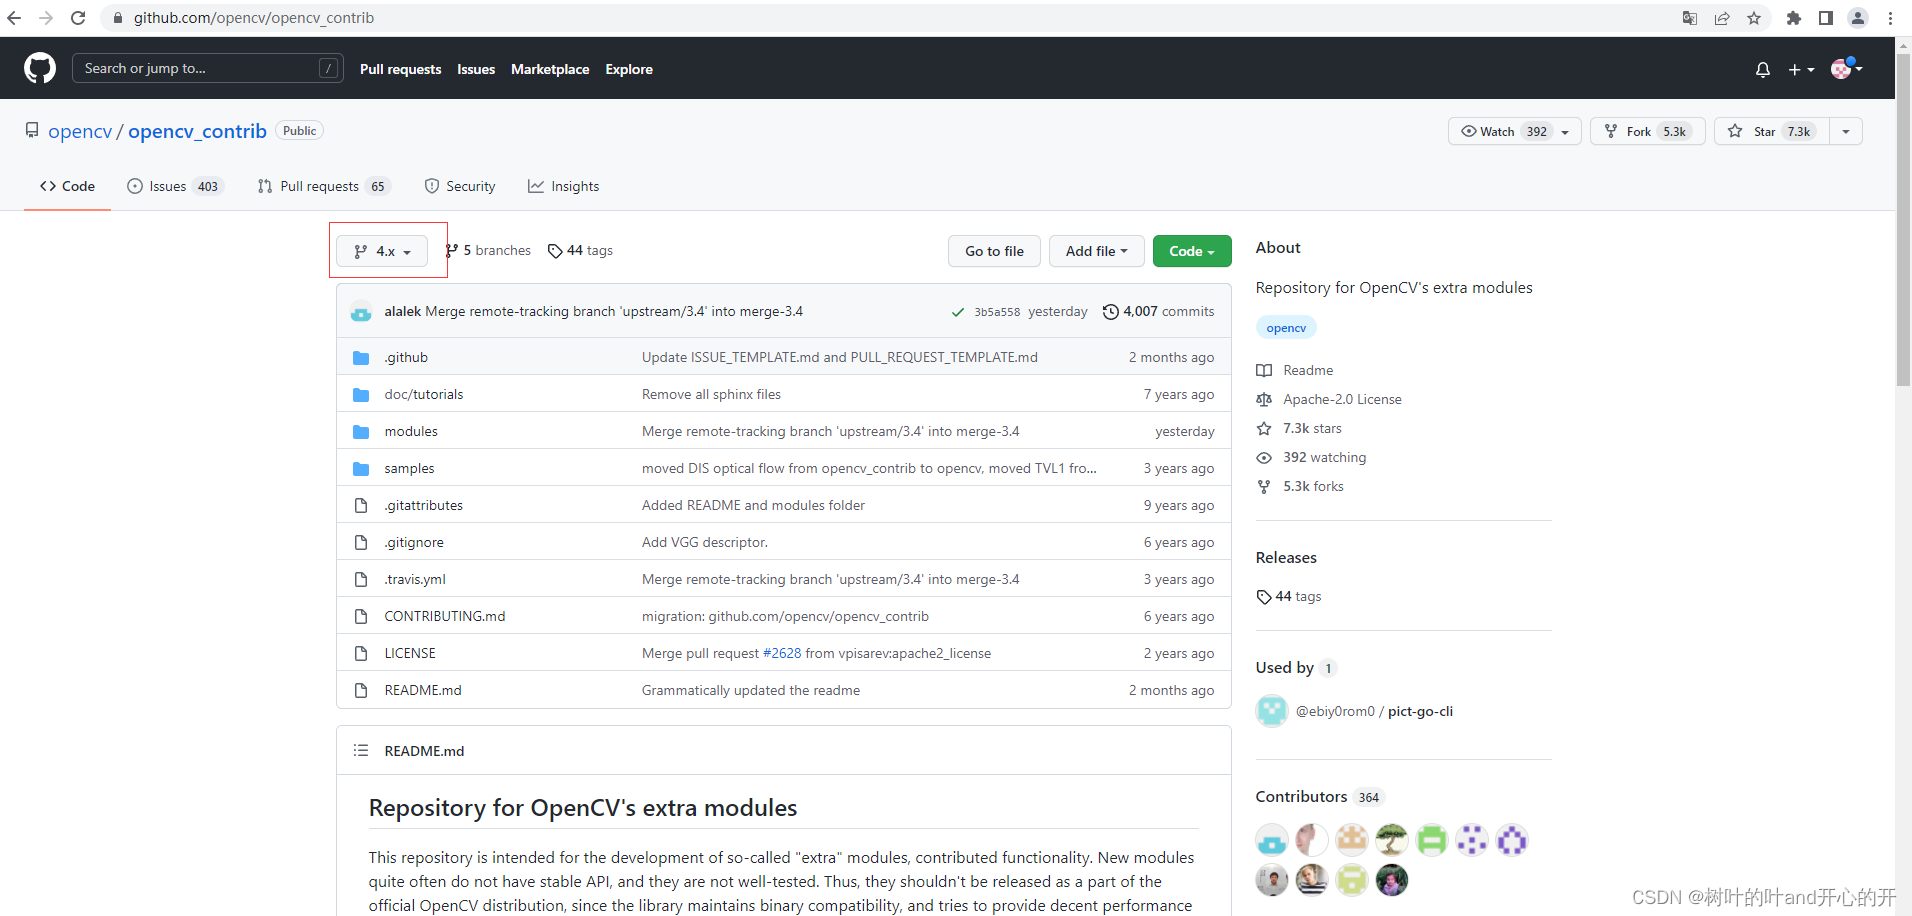1912x916 pixels.
Task: Click the Go to file button
Action: 994,251
